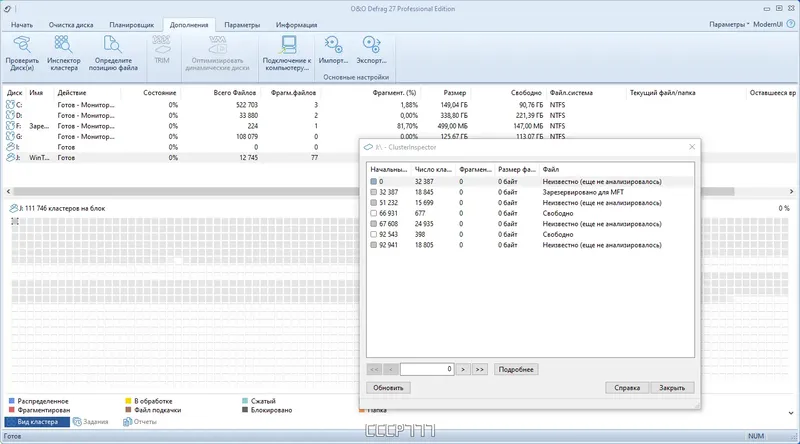This screenshot has height=444, width=800.
Task: Select cluster block row starting at 32 387
Action: click(x=530, y=192)
